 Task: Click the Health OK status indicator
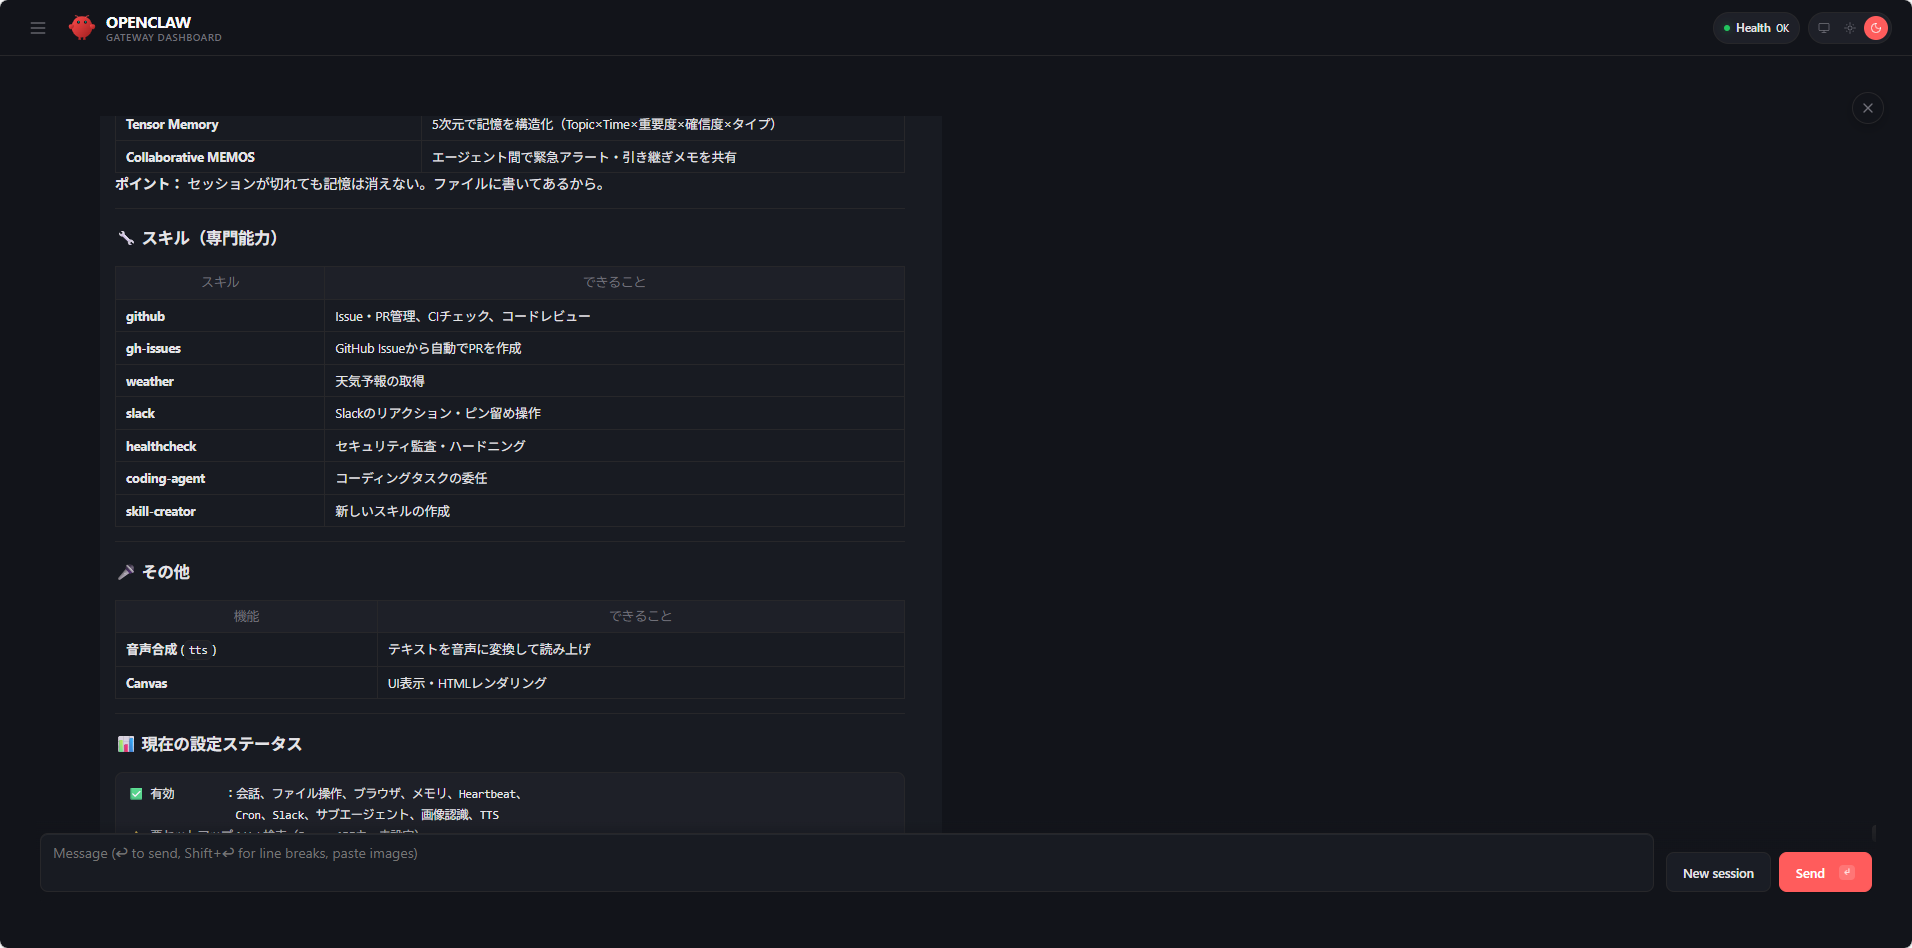pos(1756,28)
